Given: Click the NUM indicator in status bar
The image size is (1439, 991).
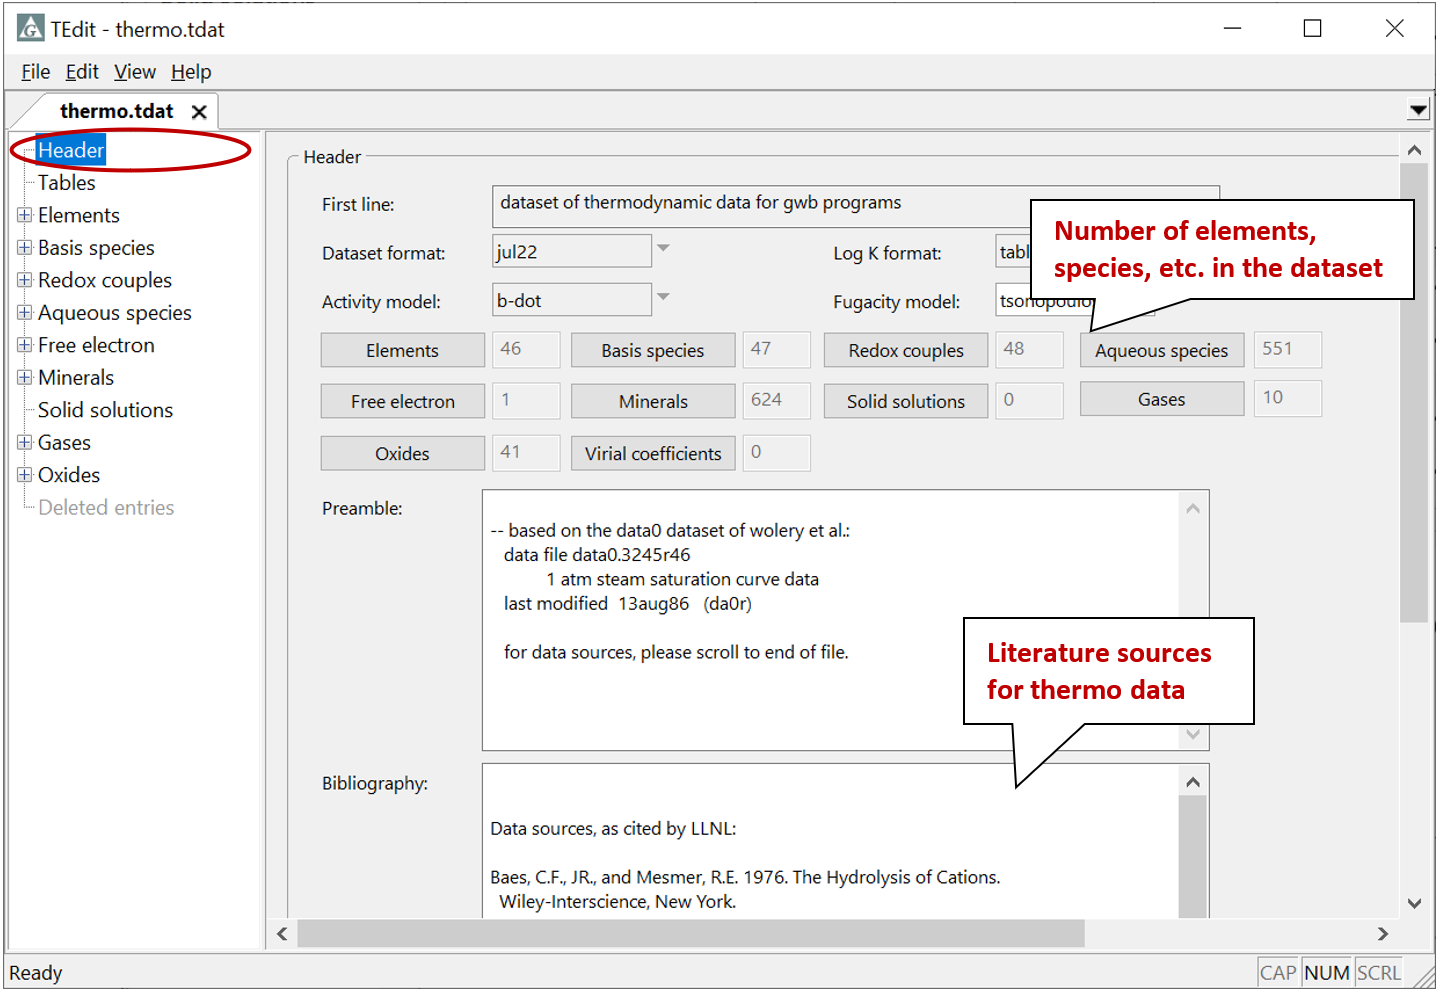Looking at the screenshot, I should click(x=1327, y=973).
